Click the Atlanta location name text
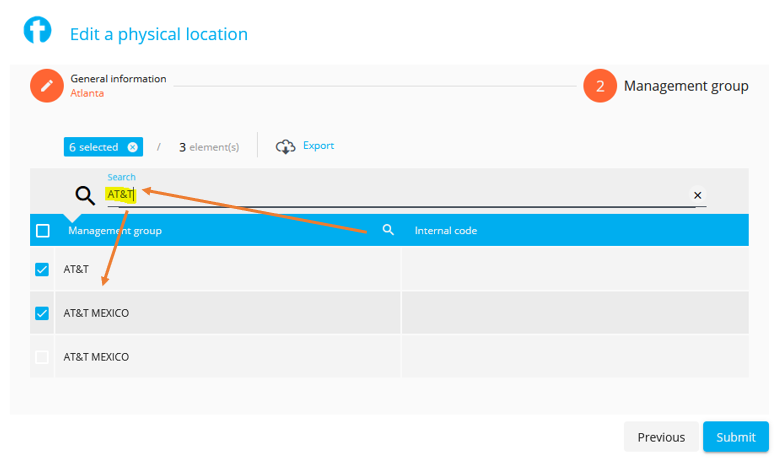This screenshot has height=469, width=780. [x=87, y=93]
